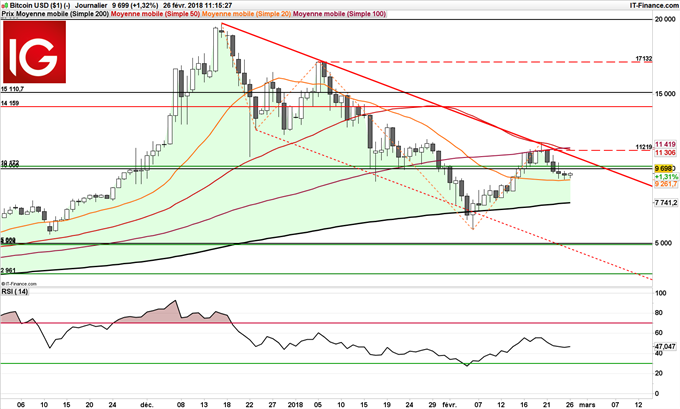Click the green +1,31% change tag
This screenshot has height=409, width=680.
tap(666, 177)
